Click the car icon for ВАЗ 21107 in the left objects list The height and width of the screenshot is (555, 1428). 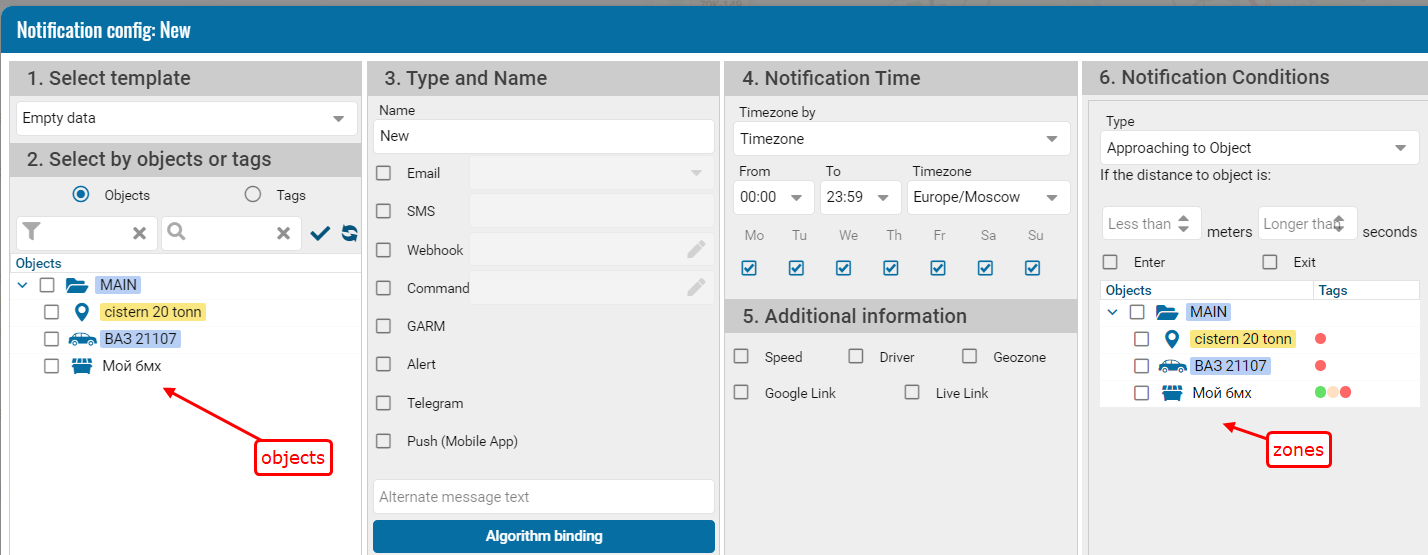[82, 339]
